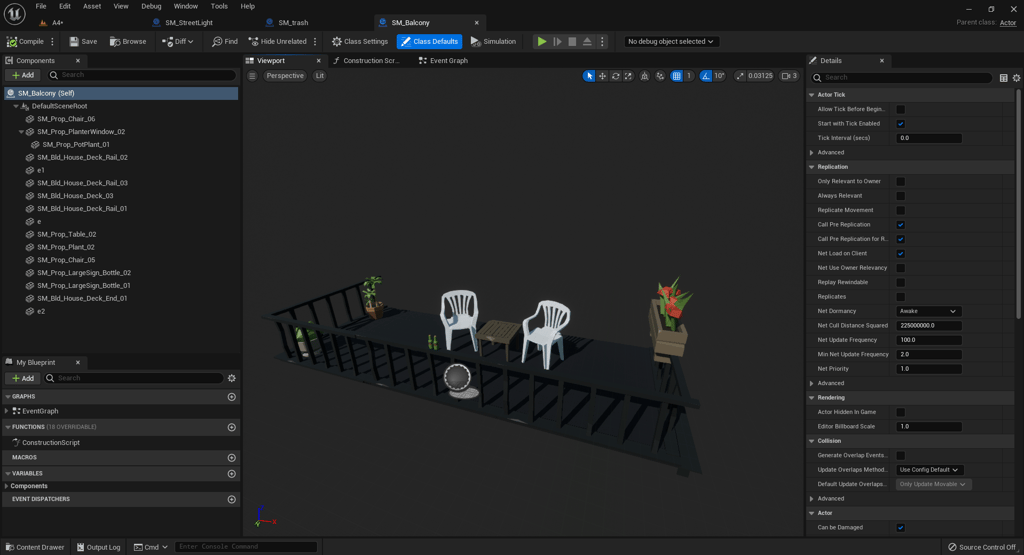This screenshot has height=555, width=1024.
Task: Open the Asset menu
Action: (x=92, y=6)
